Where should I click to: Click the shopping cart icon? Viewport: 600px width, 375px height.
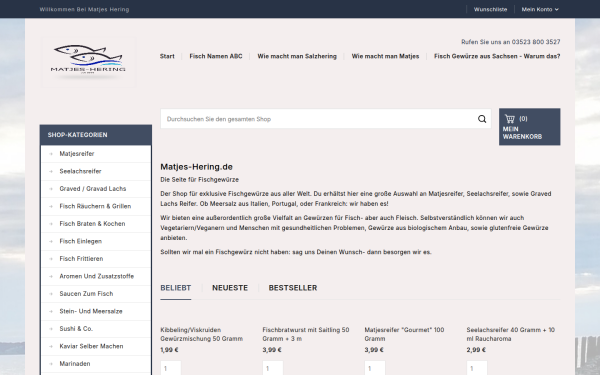click(x=510, y=119)
